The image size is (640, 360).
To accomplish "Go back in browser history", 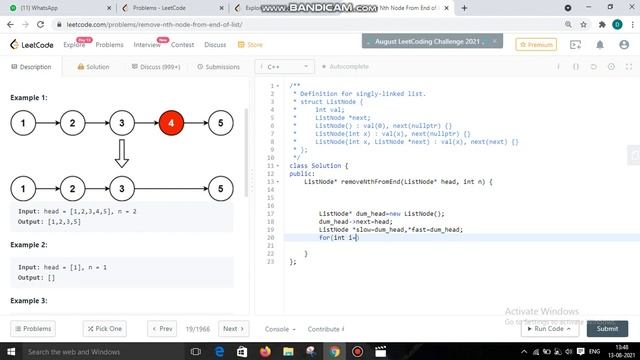I will [x=10, y=24].
